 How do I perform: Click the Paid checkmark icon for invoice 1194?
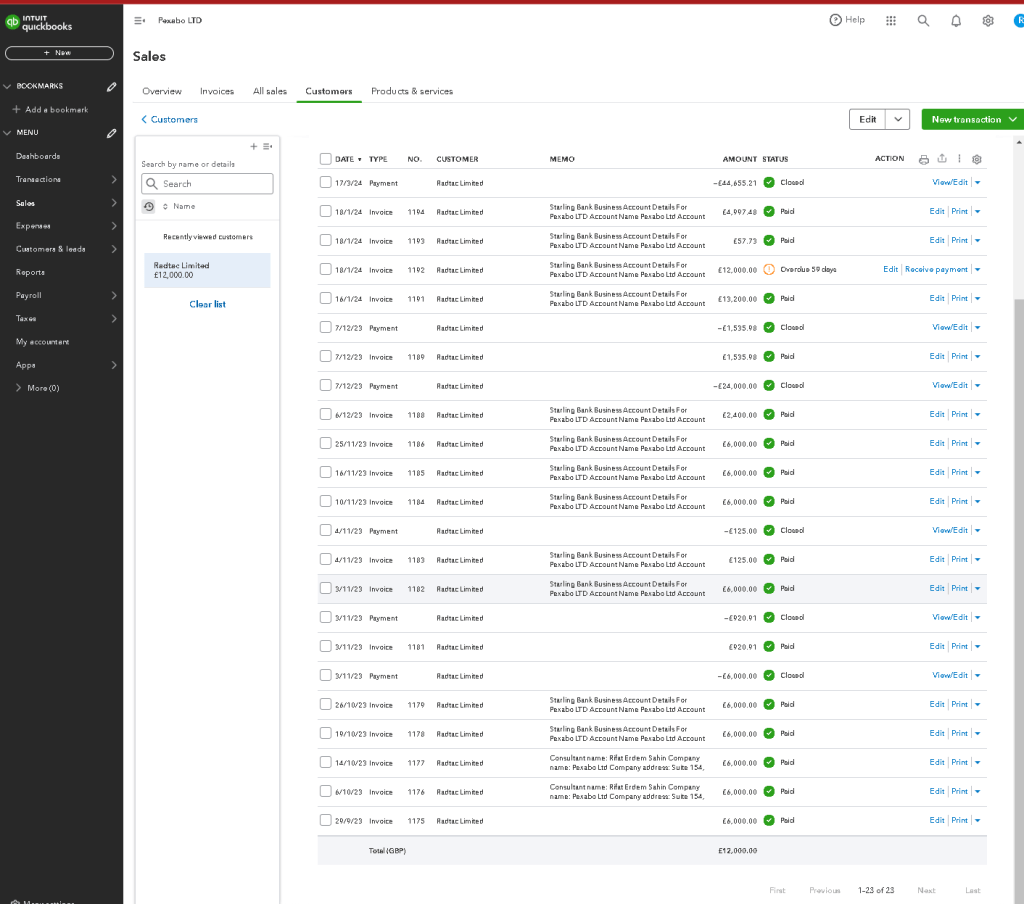click(x=769, y=212)
